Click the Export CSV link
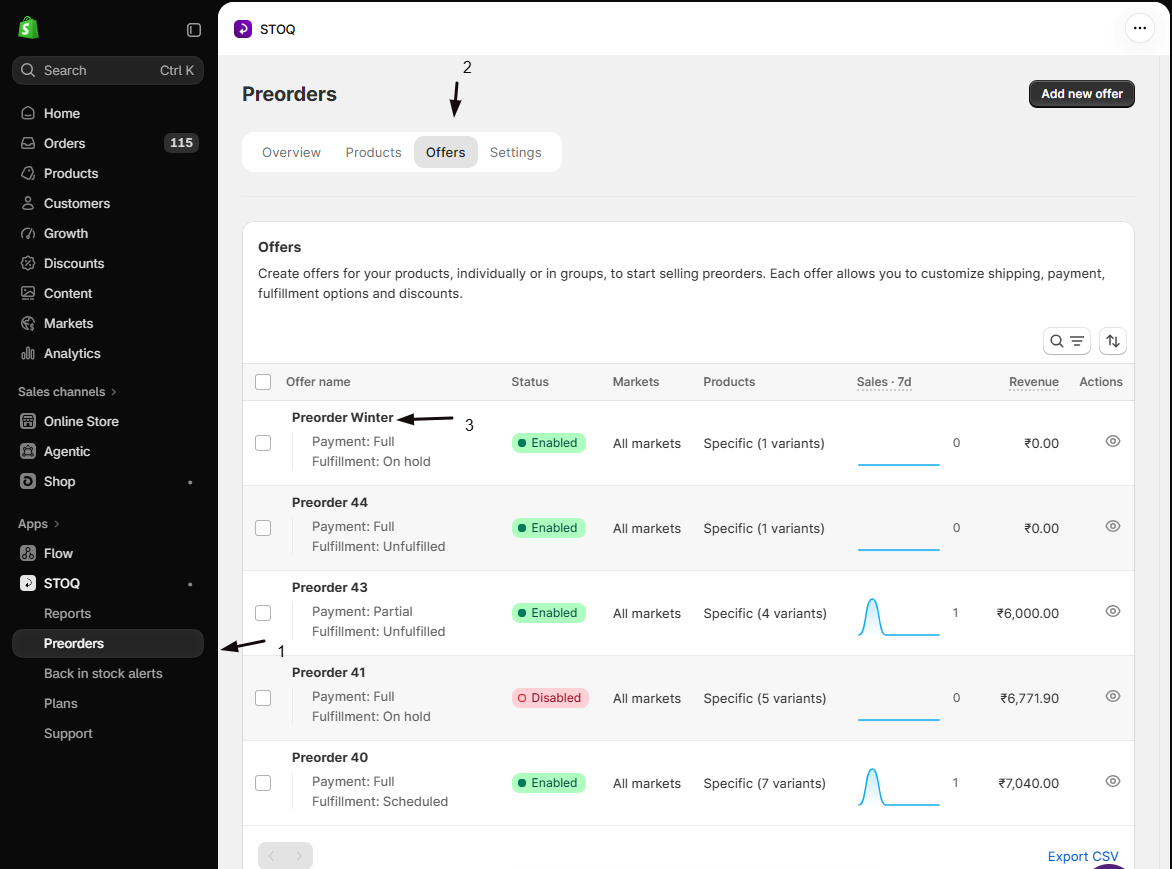This screenshot has height=869, width=1172. pos(1082,856)
